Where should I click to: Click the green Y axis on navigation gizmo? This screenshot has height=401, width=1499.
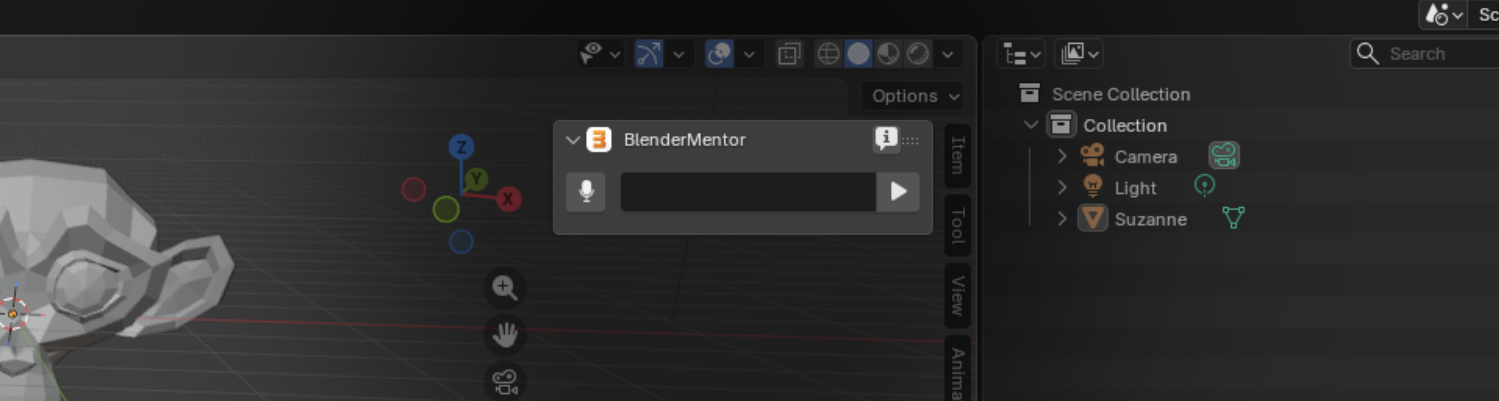476,179
